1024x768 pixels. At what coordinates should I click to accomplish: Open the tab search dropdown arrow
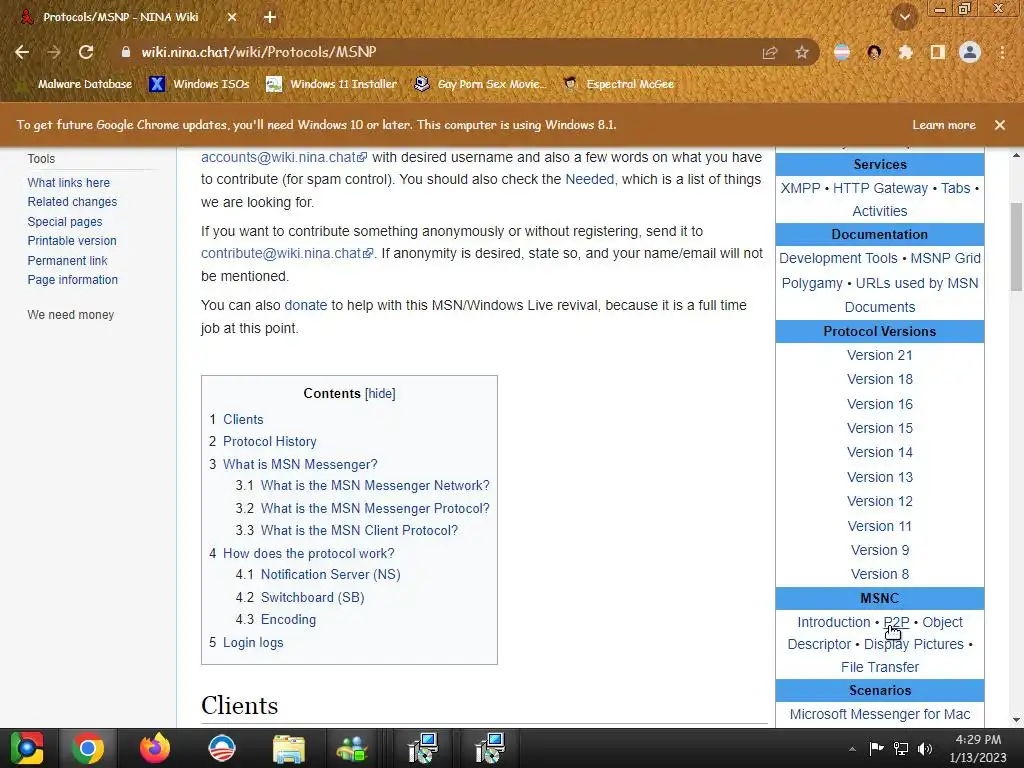[904, 18]
